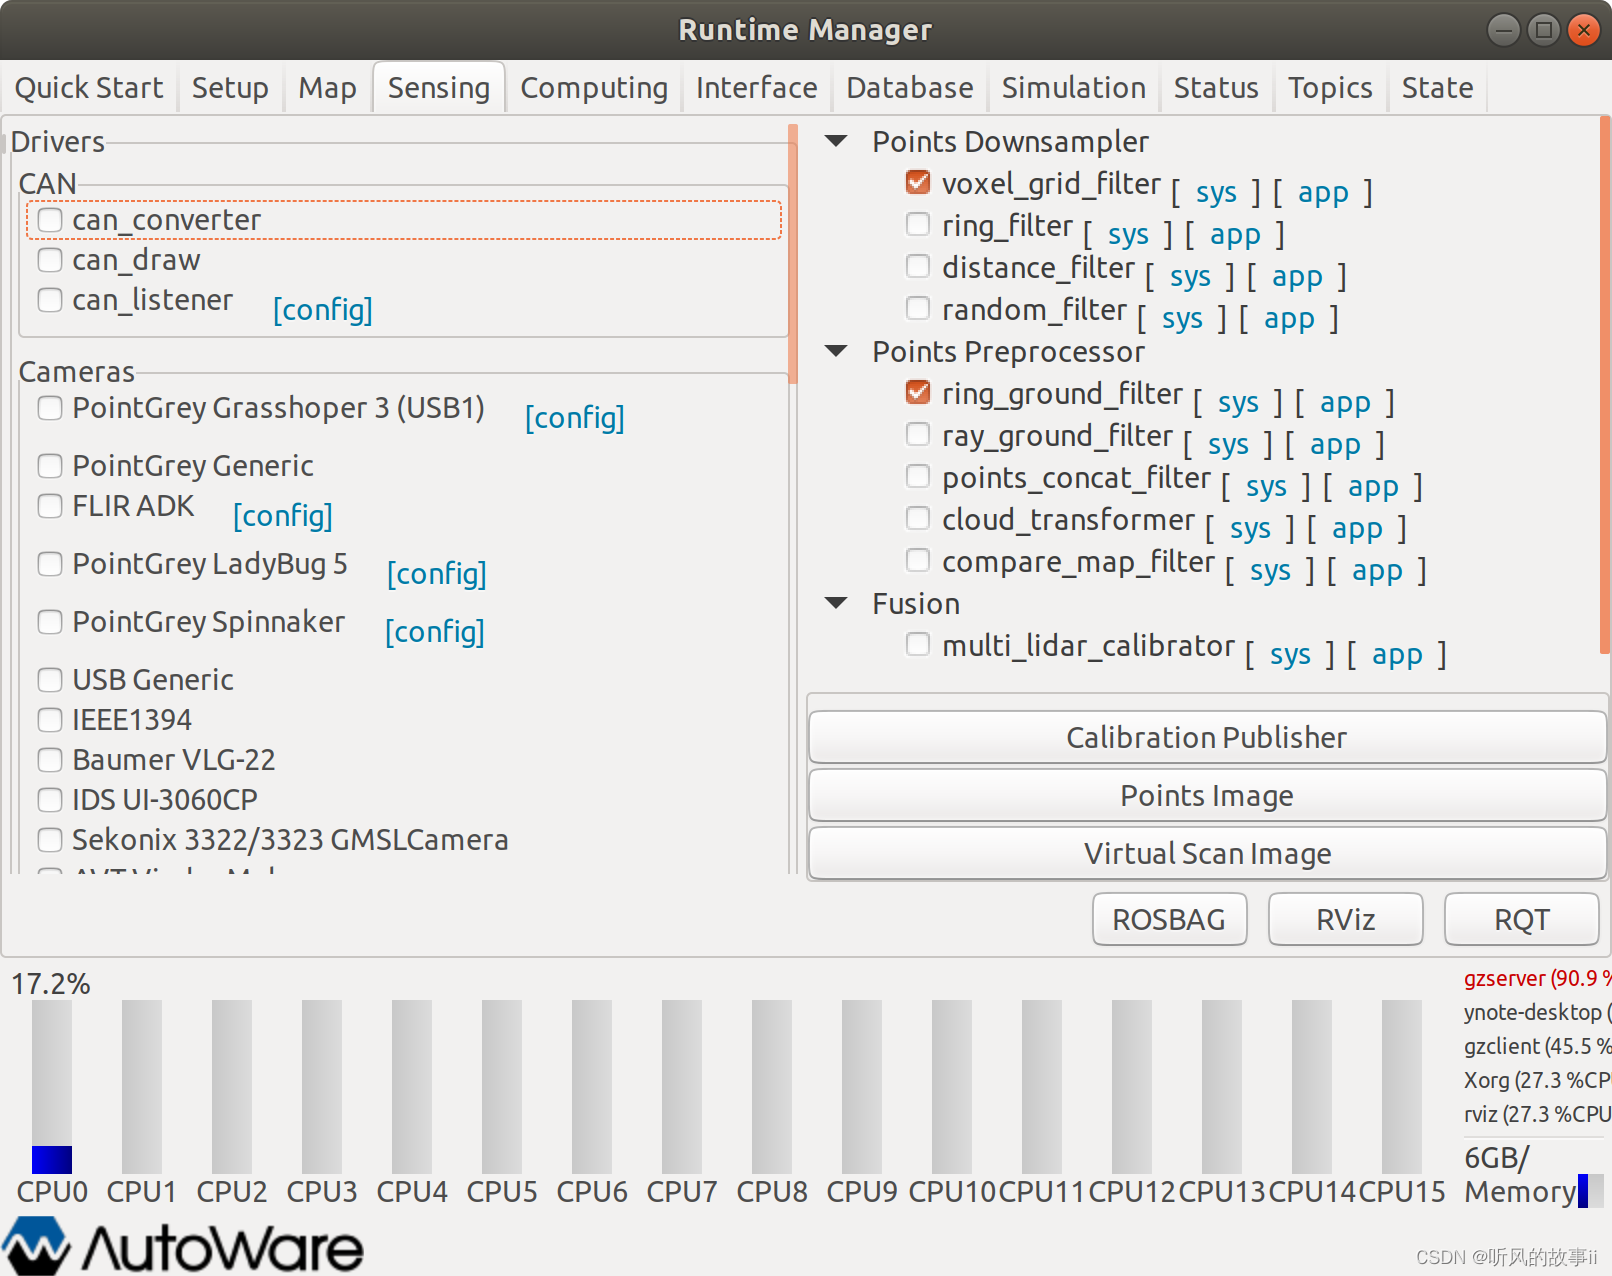Open the ROSBAG panel
This screenshot has width=1612, height=1276.
pyautogui.click(x=1168, y=919)
